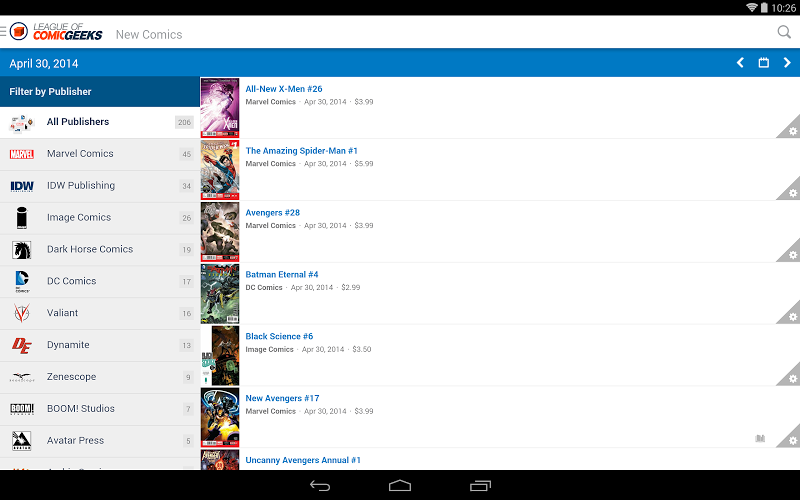Tap the Image Comics logo icon

[x=21, y=218]
